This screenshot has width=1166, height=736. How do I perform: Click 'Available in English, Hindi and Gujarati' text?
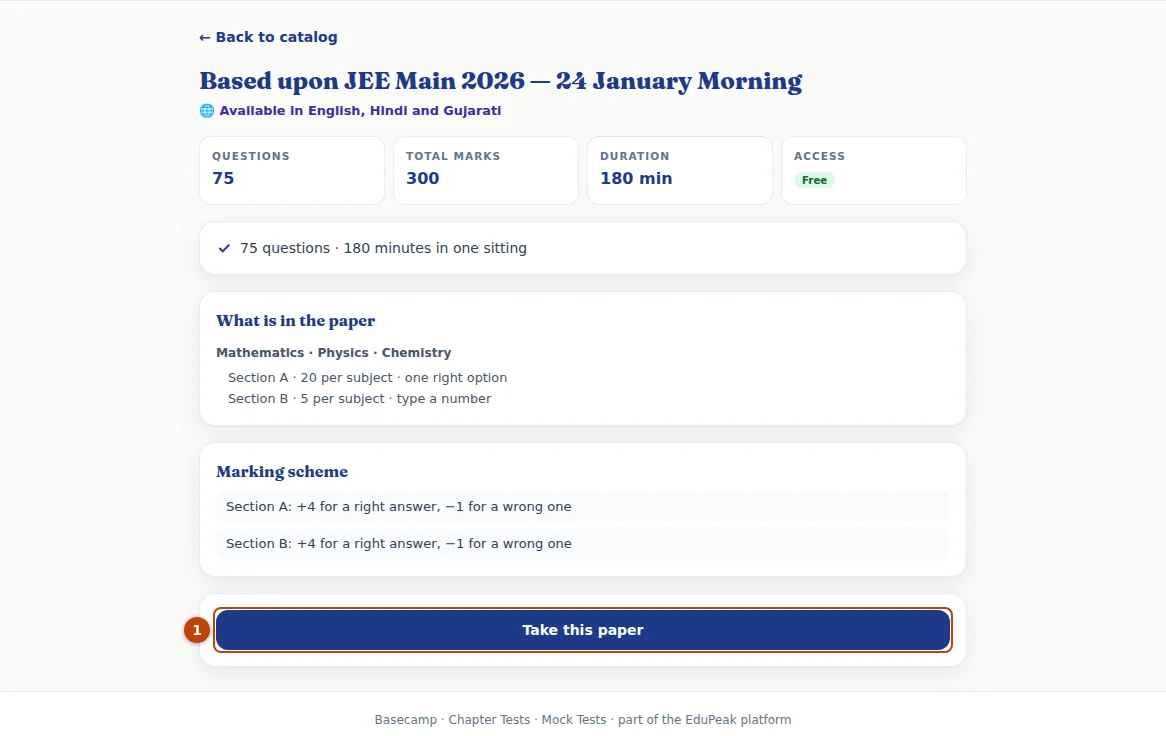[x=360, y=111]
